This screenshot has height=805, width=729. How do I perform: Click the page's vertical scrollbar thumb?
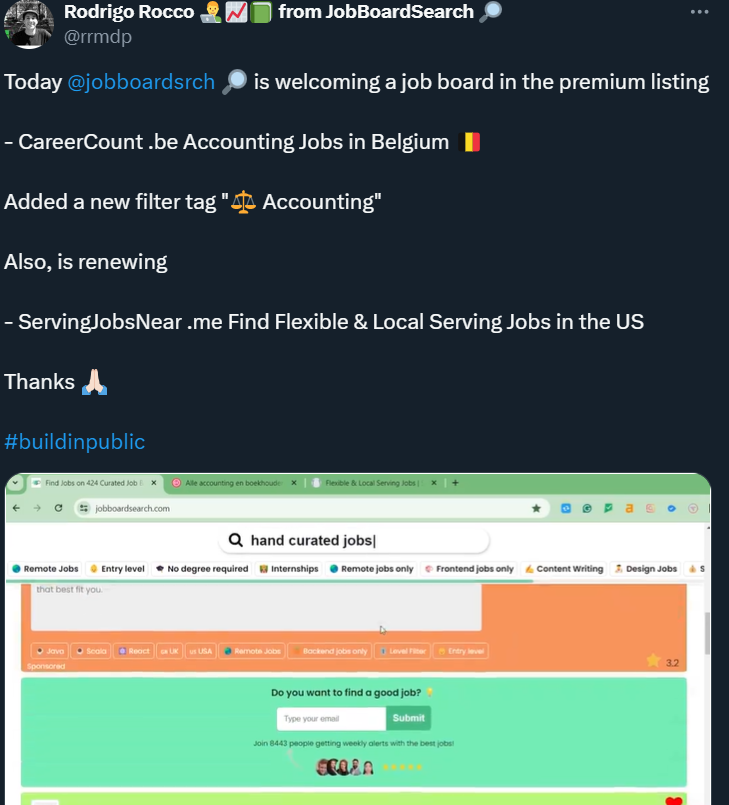click(x=707, y=634)
